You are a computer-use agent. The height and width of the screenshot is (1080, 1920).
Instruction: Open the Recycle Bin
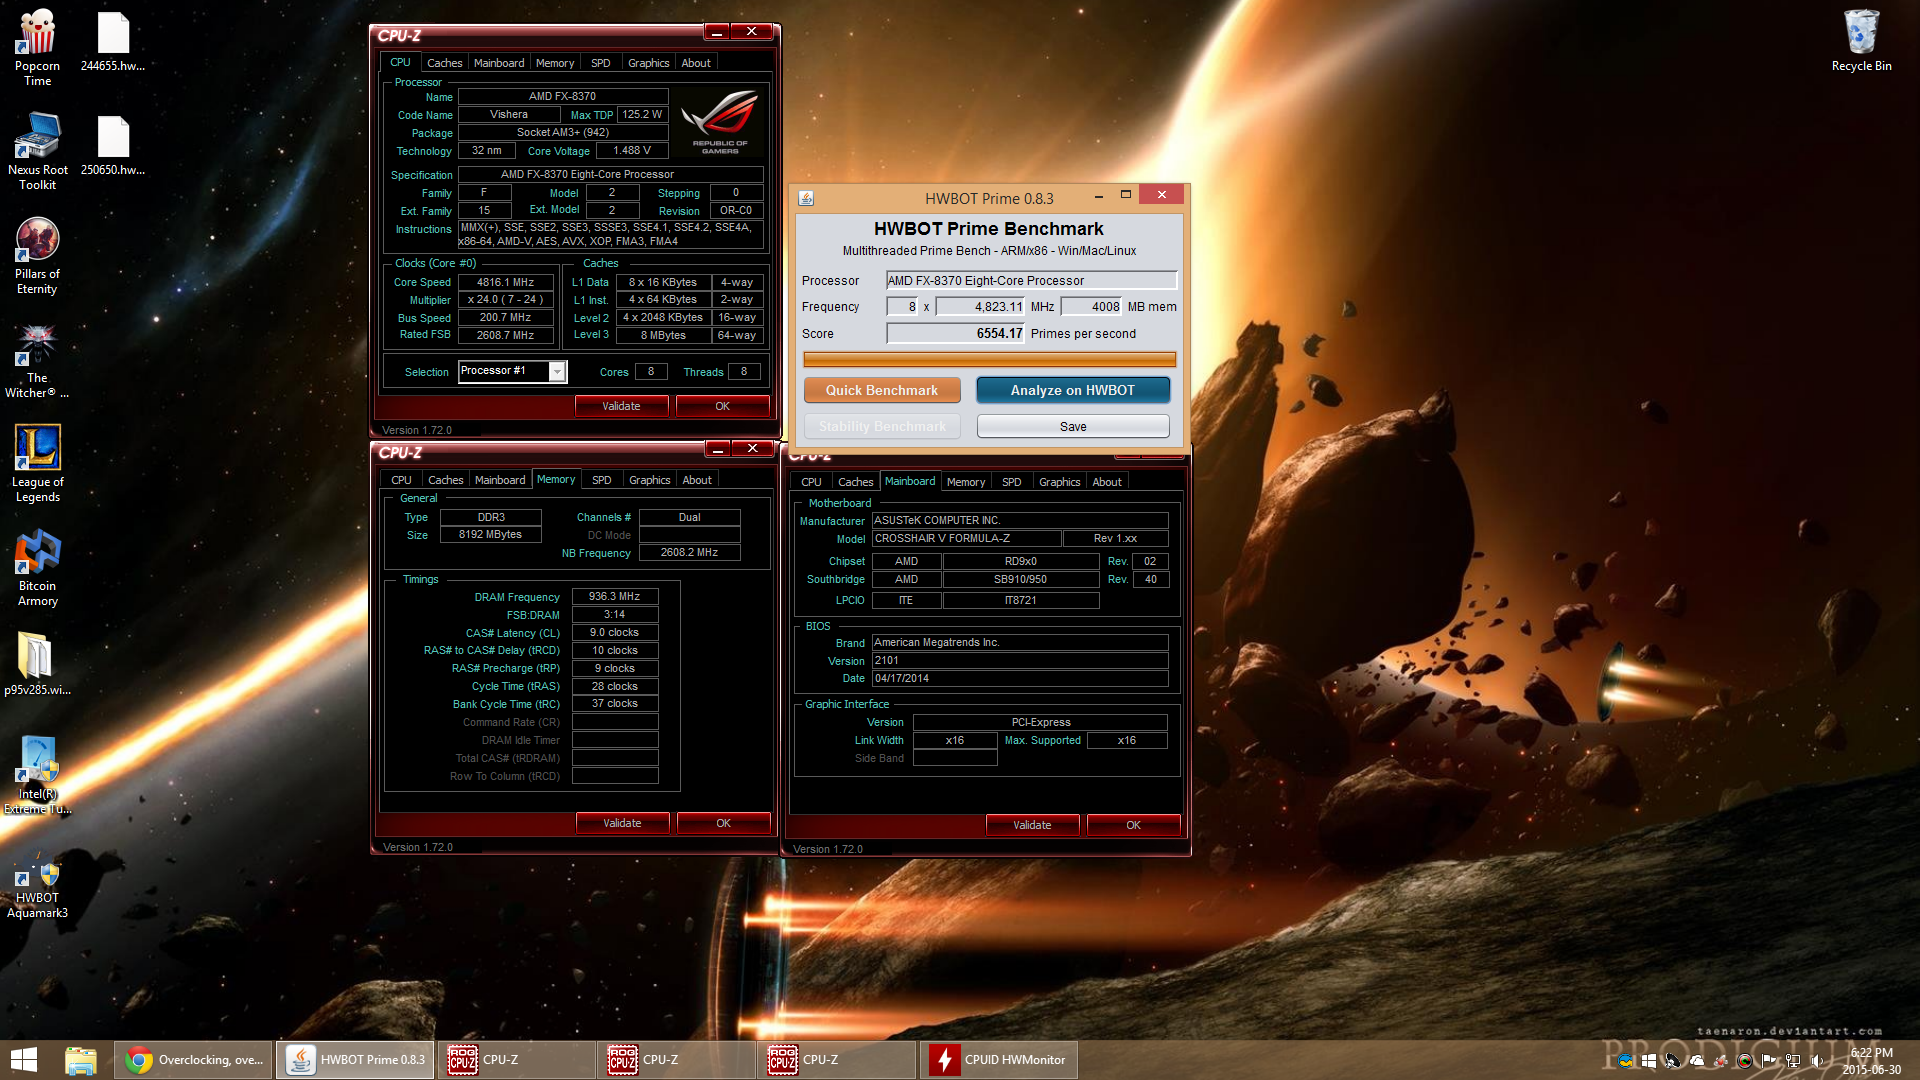tap(1861, 41)
